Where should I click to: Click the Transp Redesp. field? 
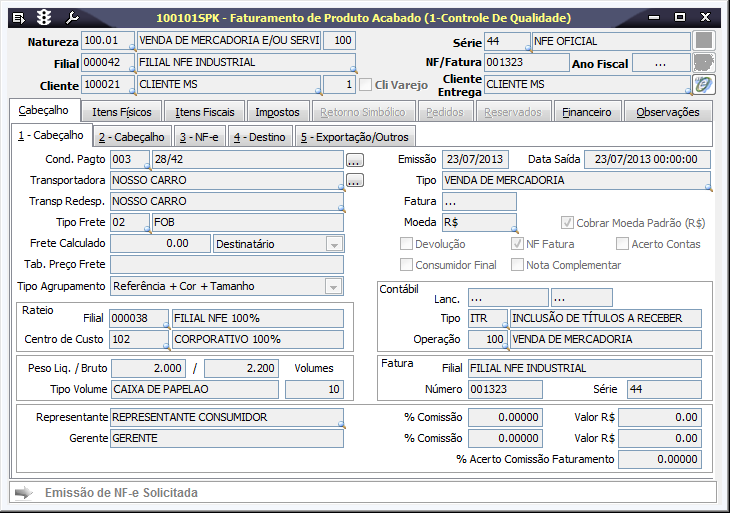227,202
